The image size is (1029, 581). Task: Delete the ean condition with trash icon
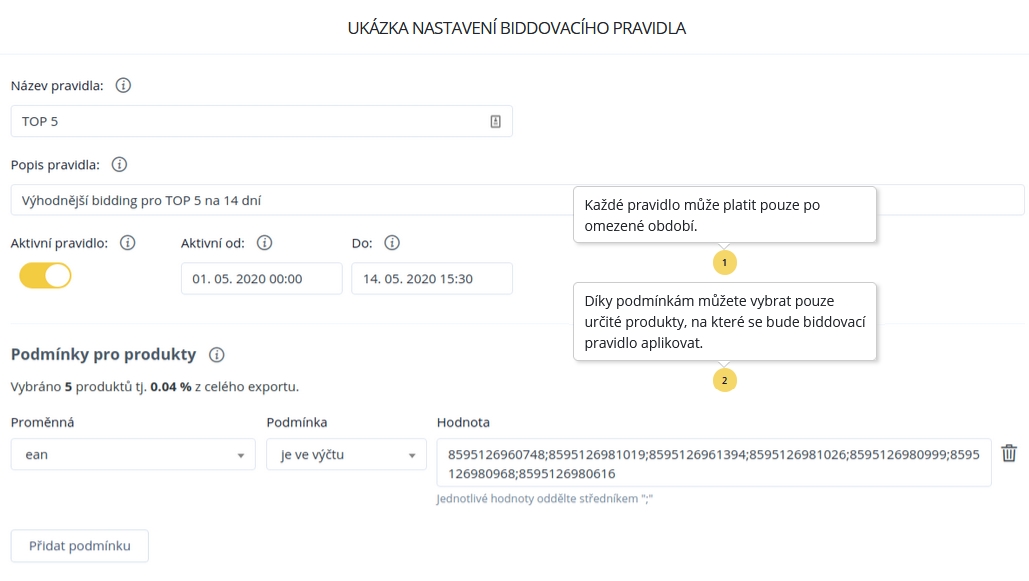(1009, 453)
